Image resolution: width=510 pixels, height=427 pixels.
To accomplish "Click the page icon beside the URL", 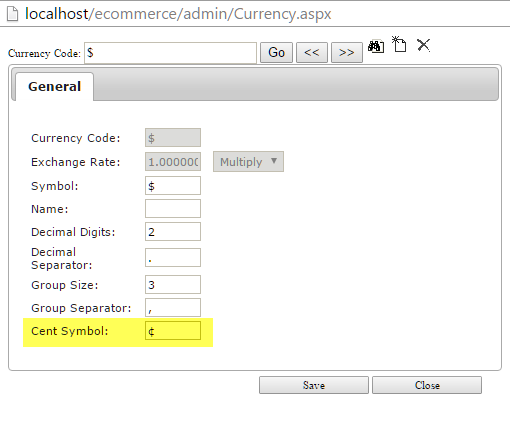I will (x=12, y=14).
